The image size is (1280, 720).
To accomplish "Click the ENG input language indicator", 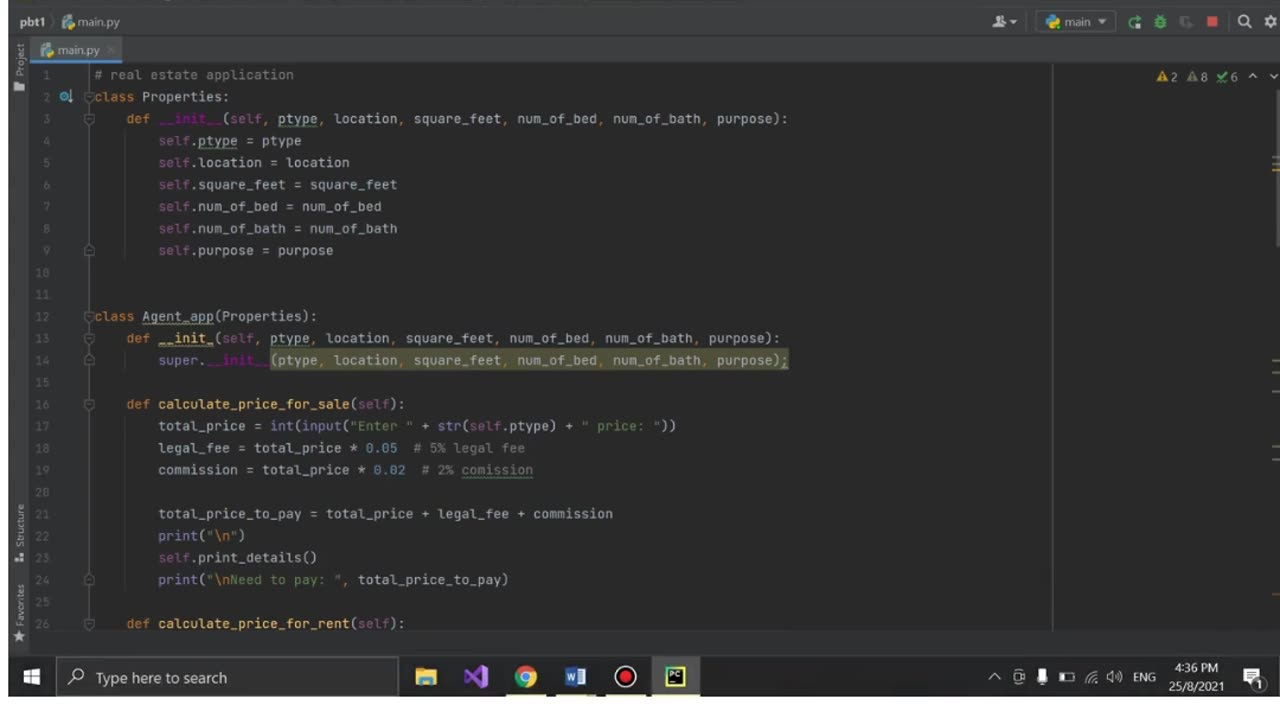I will coord(1144,677).
